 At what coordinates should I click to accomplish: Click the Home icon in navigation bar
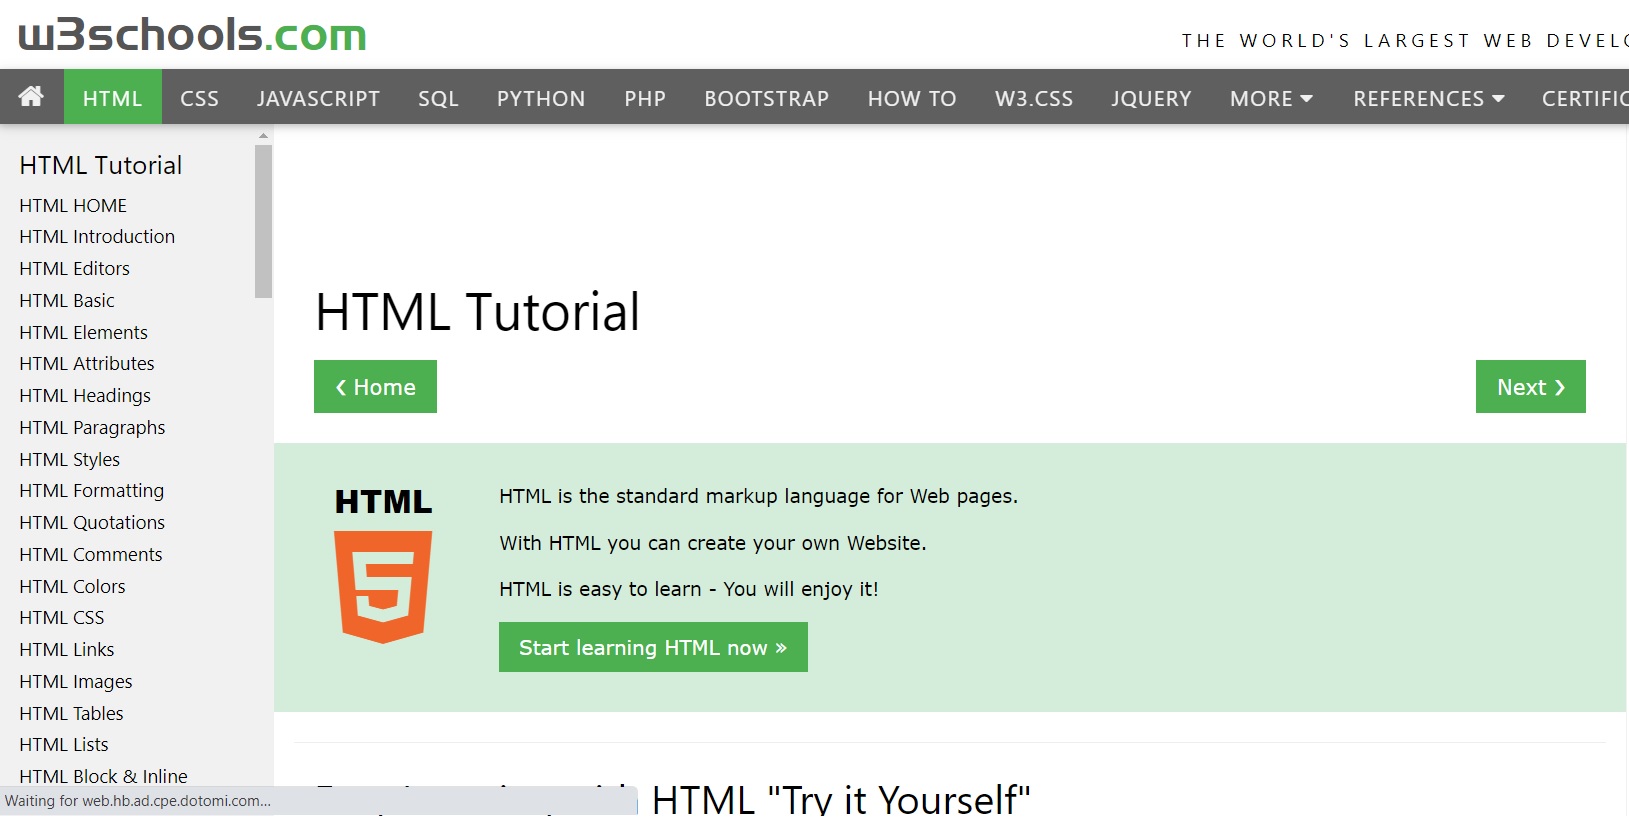pyautogui.click(x=31, y=97)
